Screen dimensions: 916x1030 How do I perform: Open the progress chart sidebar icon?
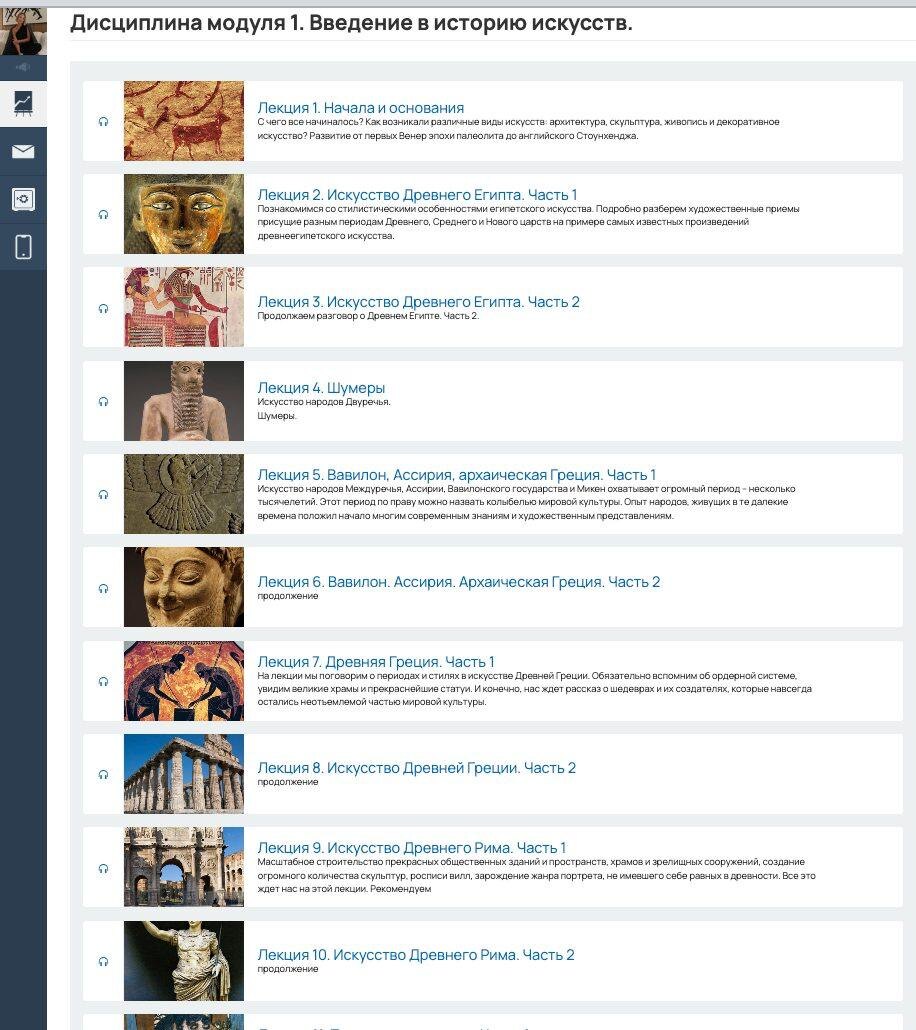point(23,104)
